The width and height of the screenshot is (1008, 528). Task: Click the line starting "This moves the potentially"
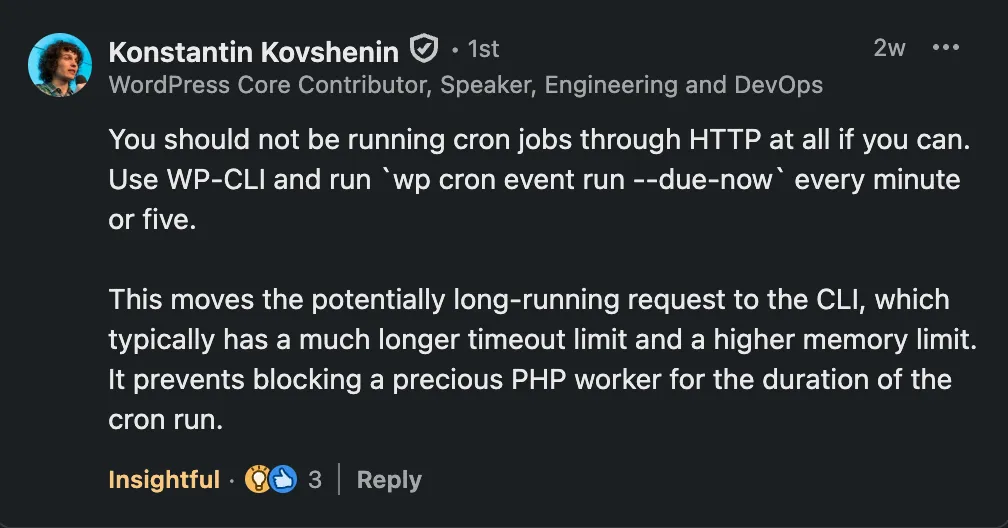click(528, 299)
